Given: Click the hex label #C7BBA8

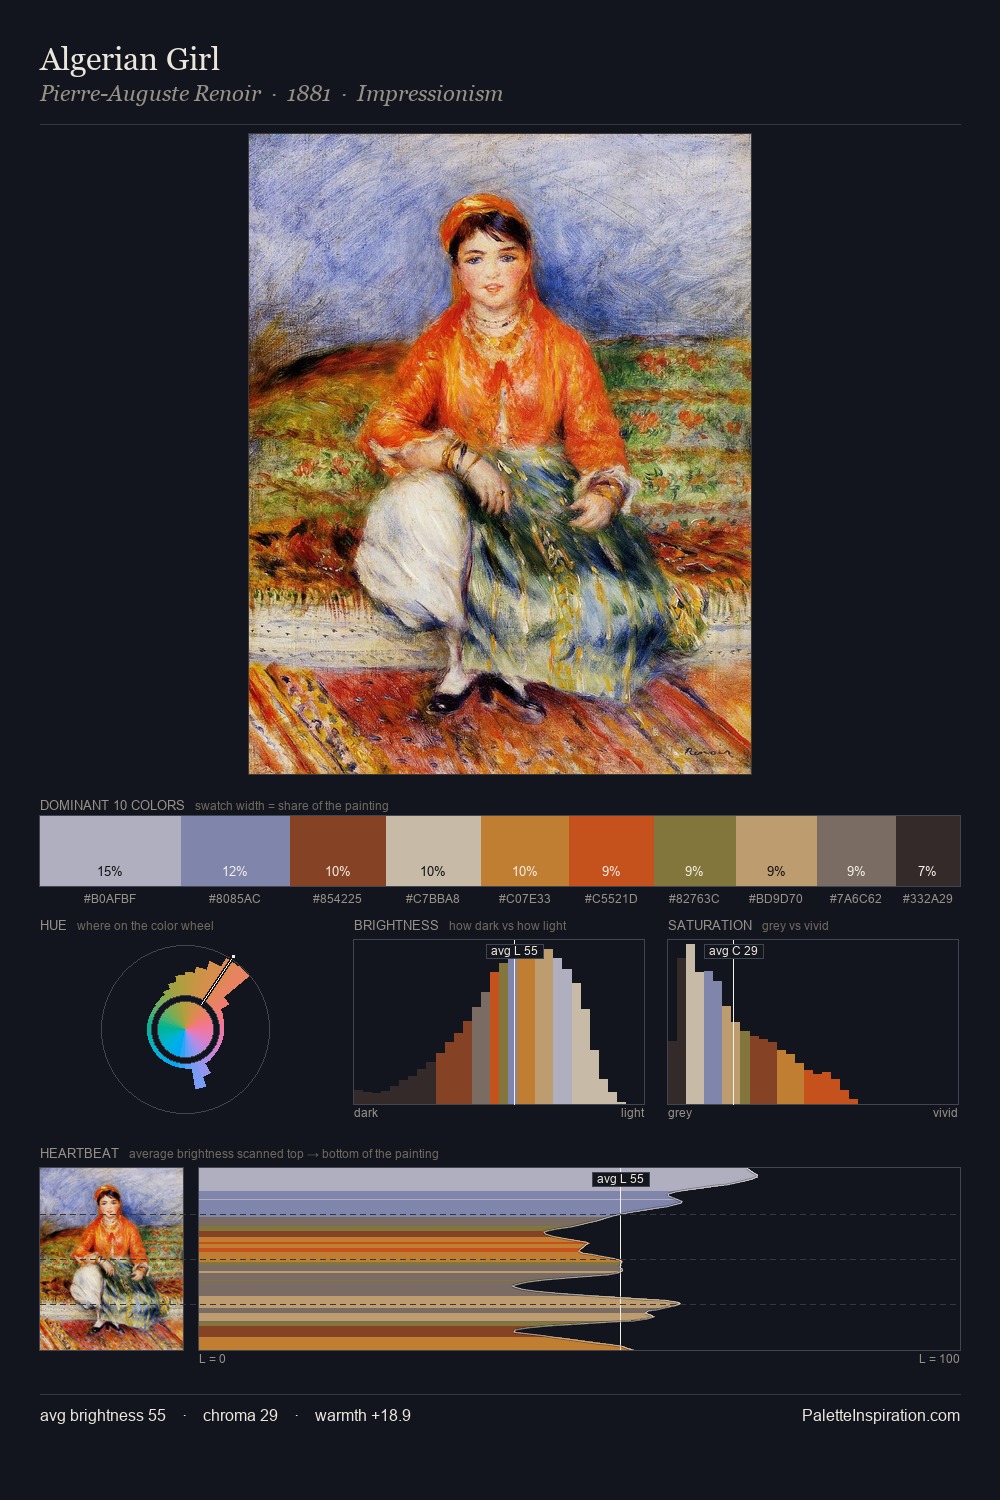Looking at the screenshot, I should point(433,899).
